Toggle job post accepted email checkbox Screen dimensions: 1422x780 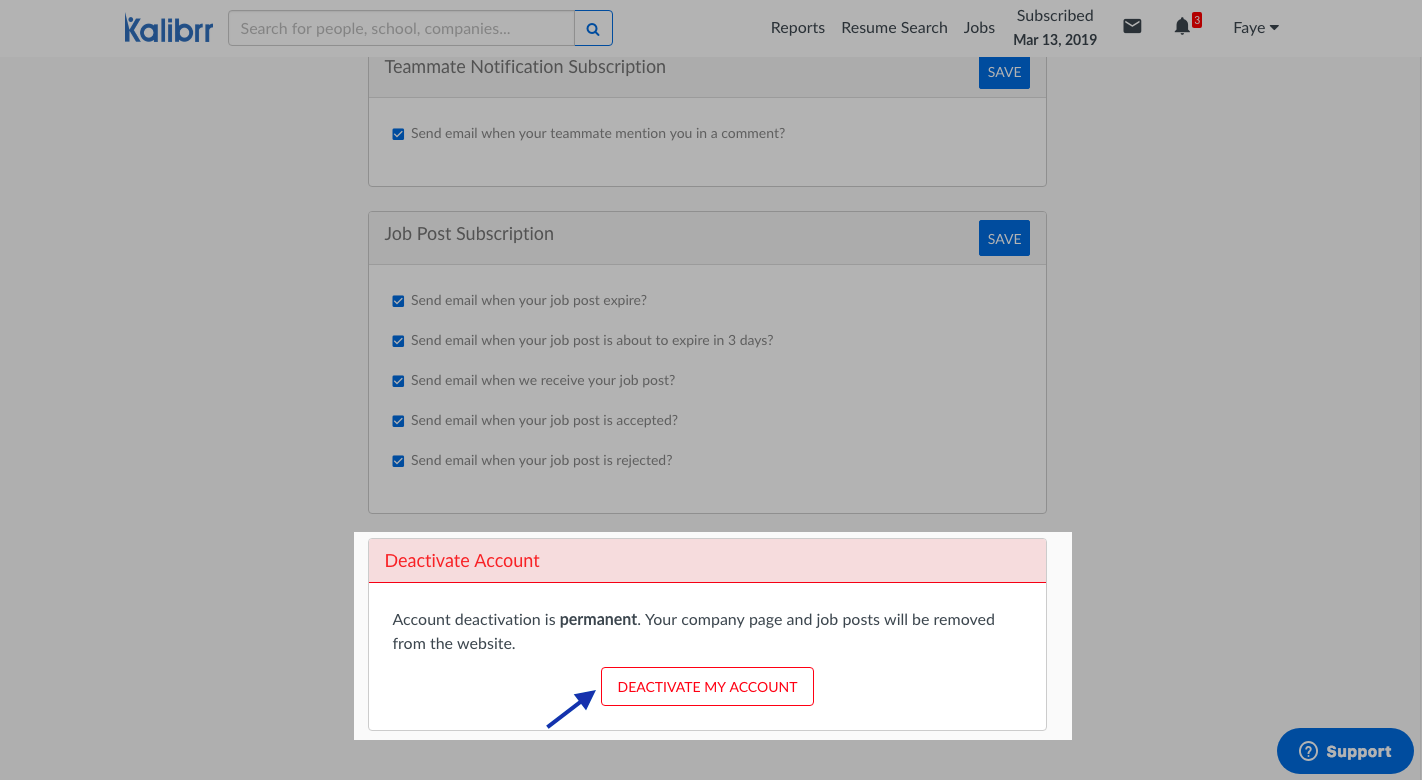(x=398, y=421)
